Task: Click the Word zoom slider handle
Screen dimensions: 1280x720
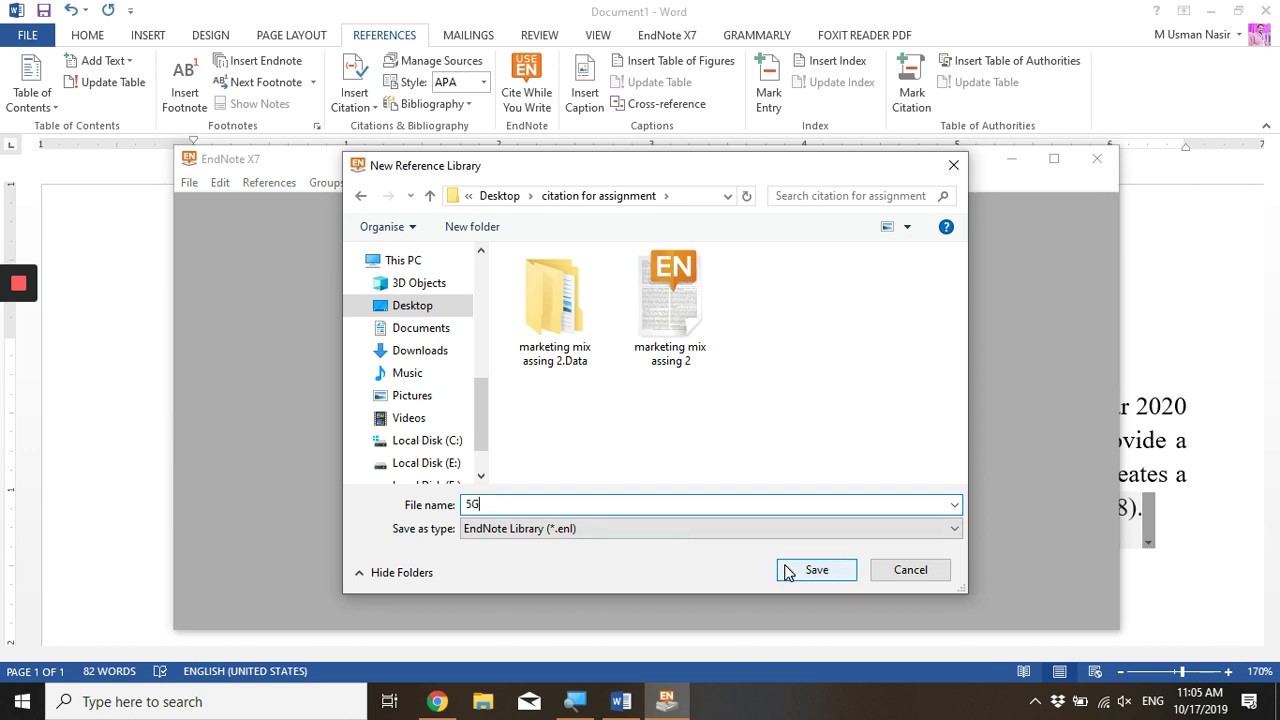Action: [x=1181, y=672]
